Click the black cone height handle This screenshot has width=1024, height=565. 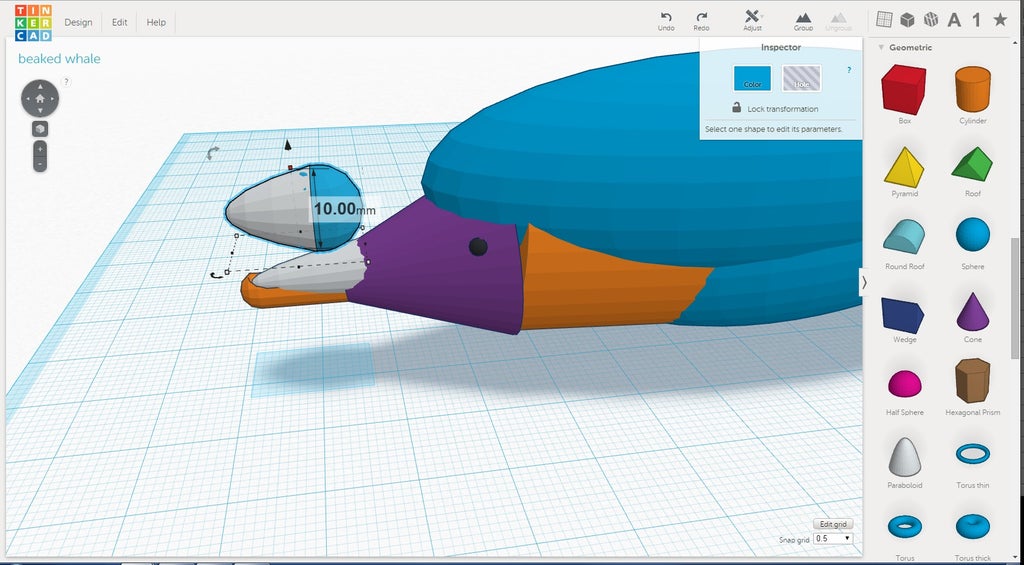tap(287, 145)
